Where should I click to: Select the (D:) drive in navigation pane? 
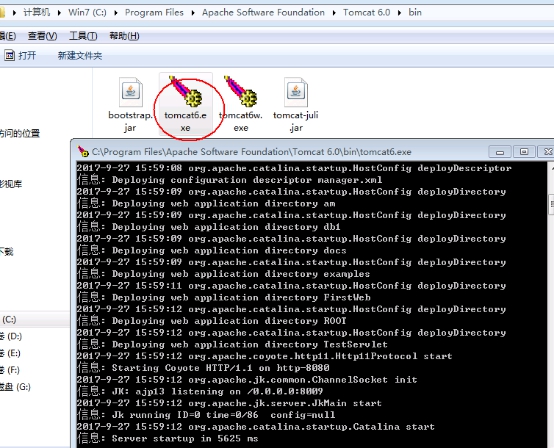(x=11, y=336)
